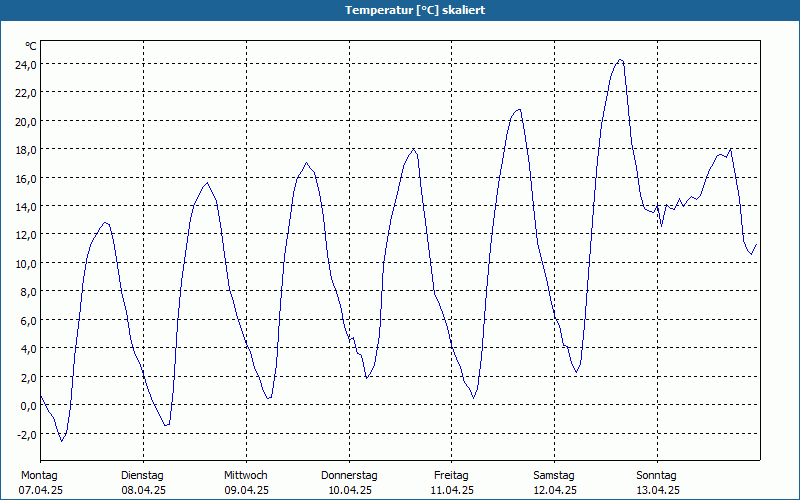Click the date 08.04.25
The width and height of the screenshot is (800, 500).
[x=143, y=491]
